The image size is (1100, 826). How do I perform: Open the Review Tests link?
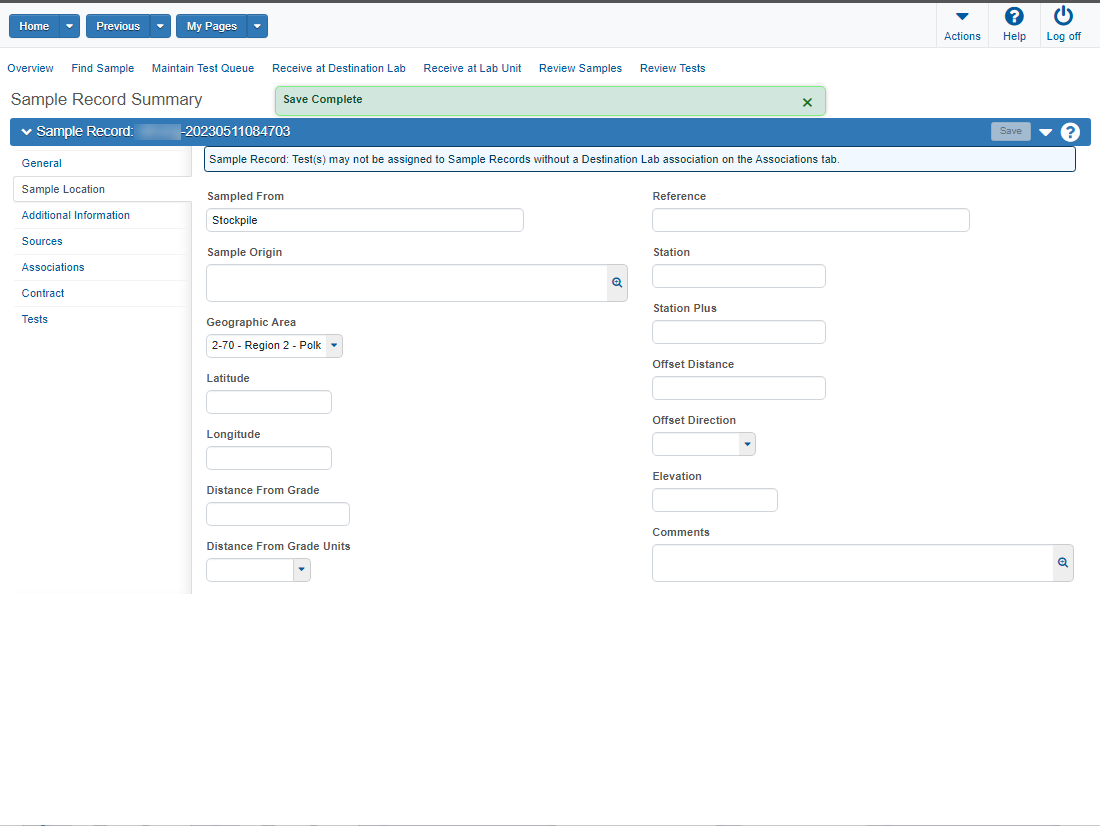[x=672, y=68]
